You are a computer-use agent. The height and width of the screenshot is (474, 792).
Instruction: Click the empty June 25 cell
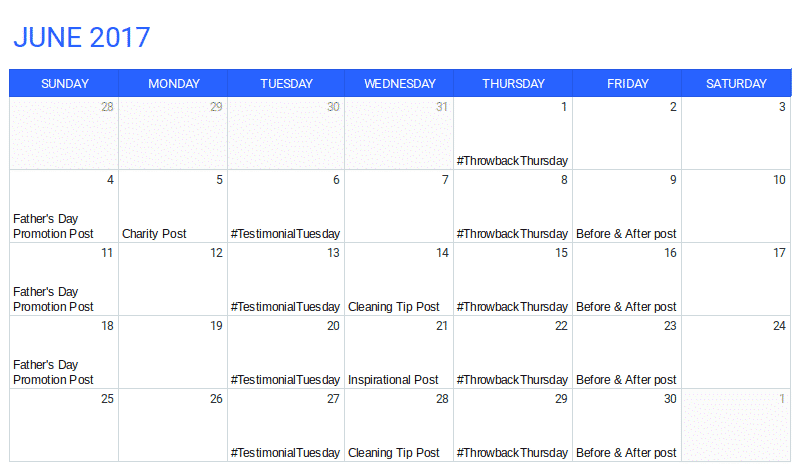coord(64,425)
